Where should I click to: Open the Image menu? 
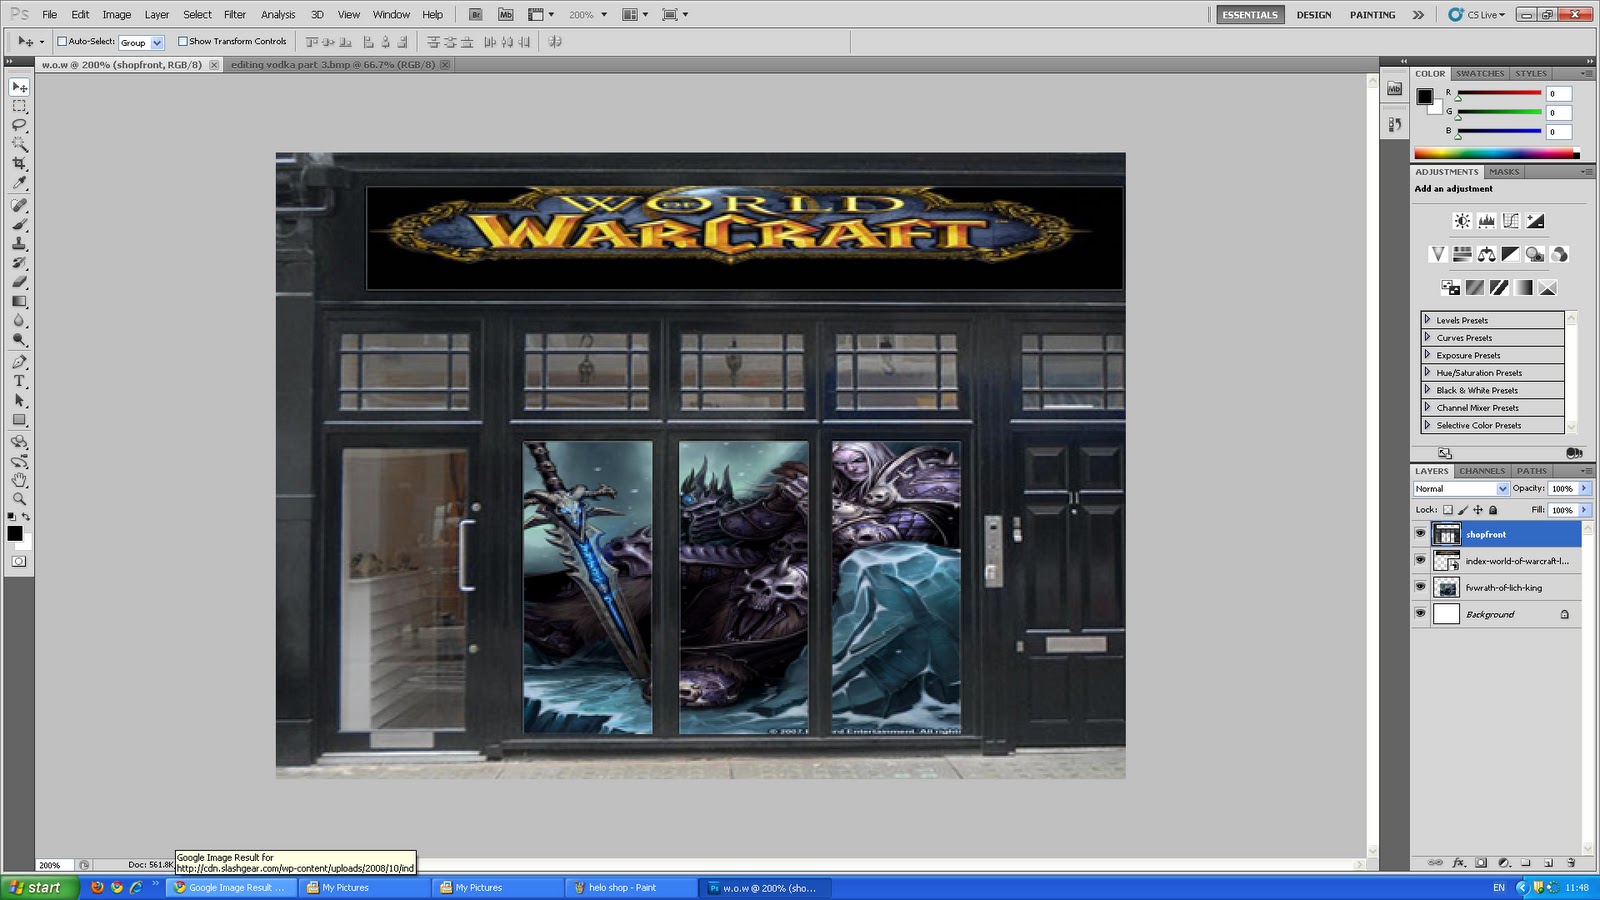[x=116, y=15]
